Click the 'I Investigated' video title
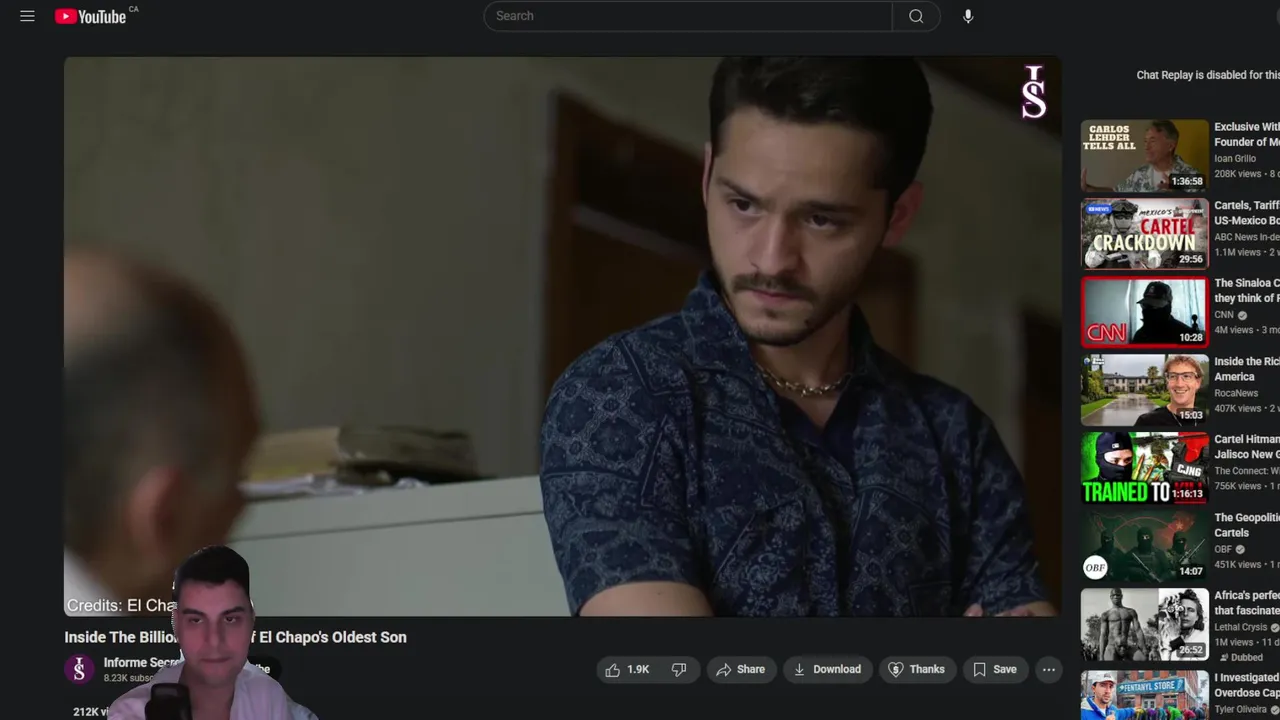 [x=1247, y=684]
